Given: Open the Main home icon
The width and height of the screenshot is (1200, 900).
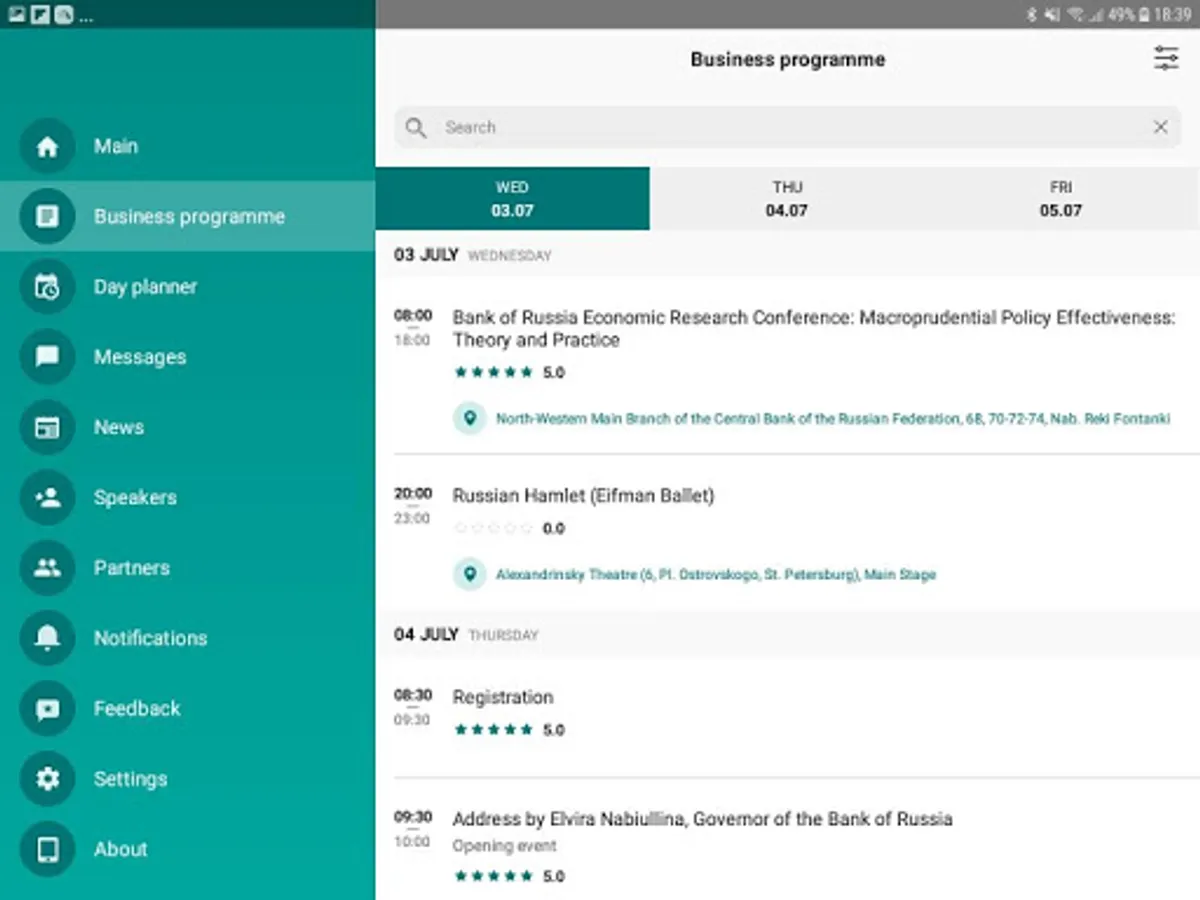Looking at the screenshot, I should [47, 146].
